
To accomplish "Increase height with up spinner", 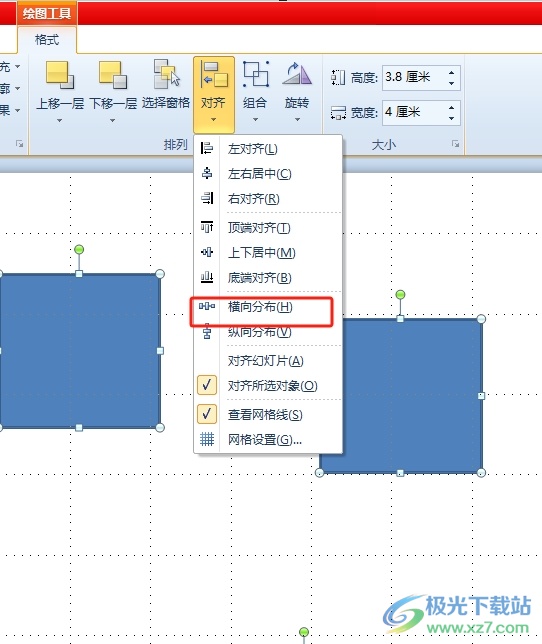I will click(451, 72).
